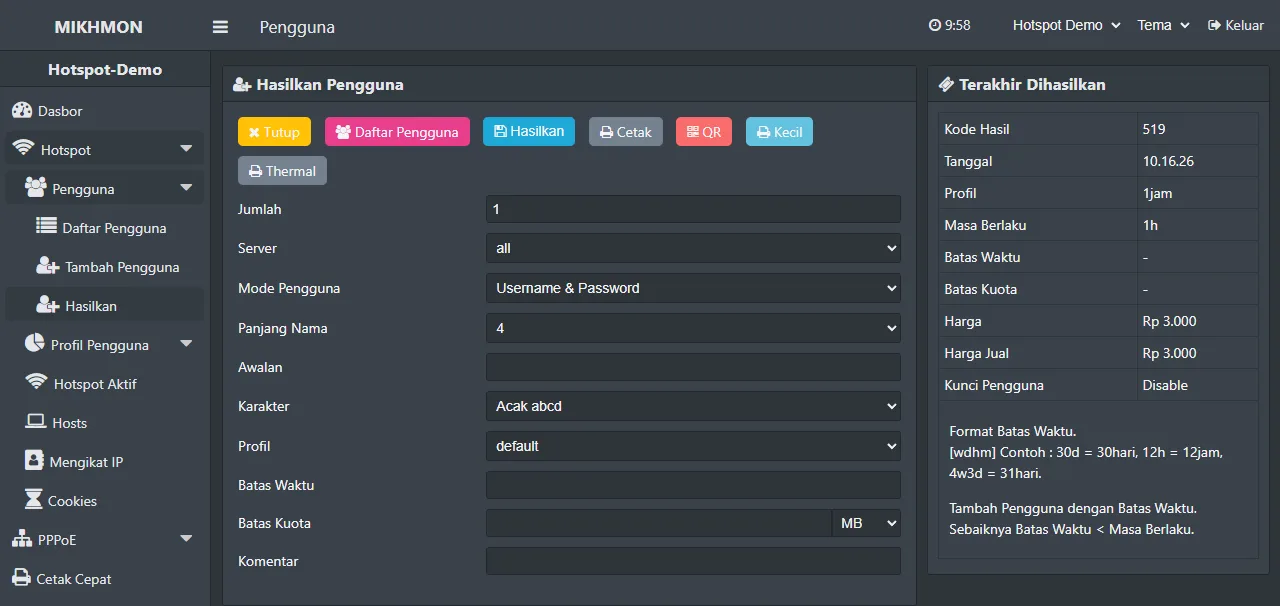Open the MB quota unit dropdown
This screenshot has height=606, width=1280.
click(866, 523)
